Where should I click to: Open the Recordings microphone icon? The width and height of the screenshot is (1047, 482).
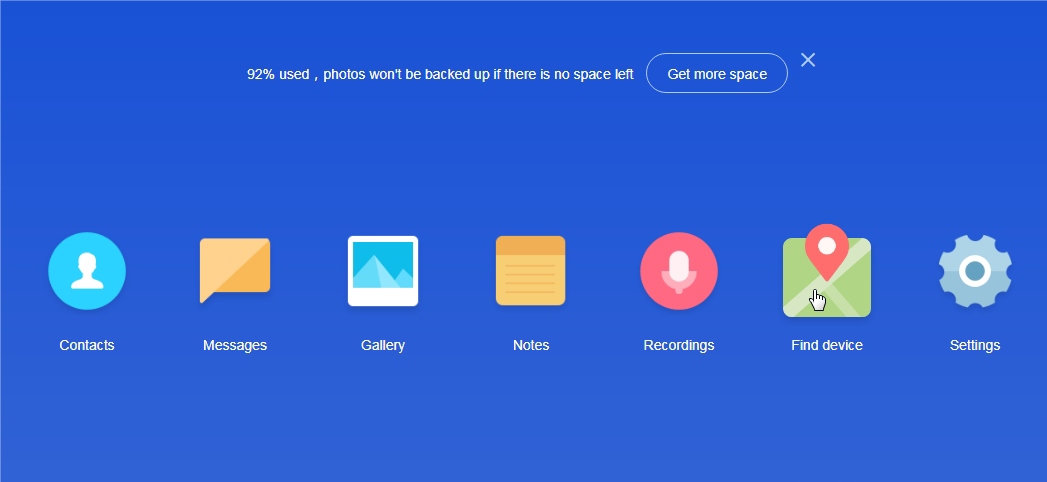tap(679, 271)
